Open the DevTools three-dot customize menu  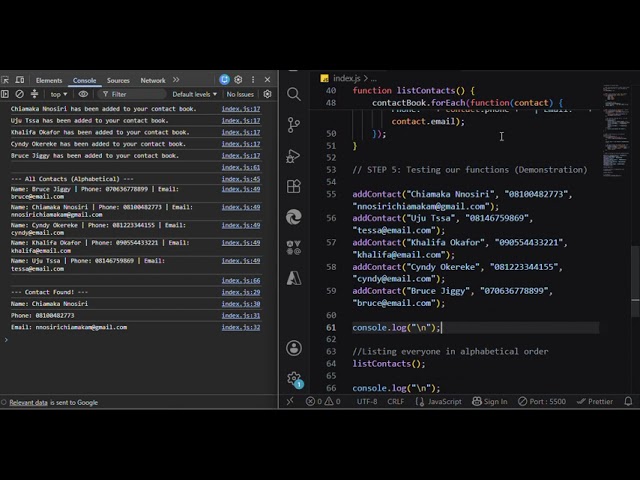pos(253,80)
